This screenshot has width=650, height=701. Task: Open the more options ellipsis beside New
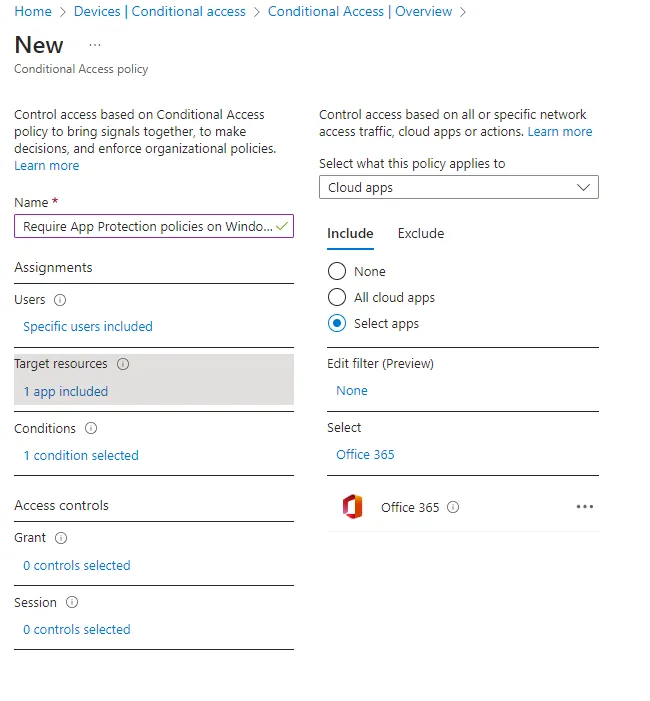click(95, 46)
